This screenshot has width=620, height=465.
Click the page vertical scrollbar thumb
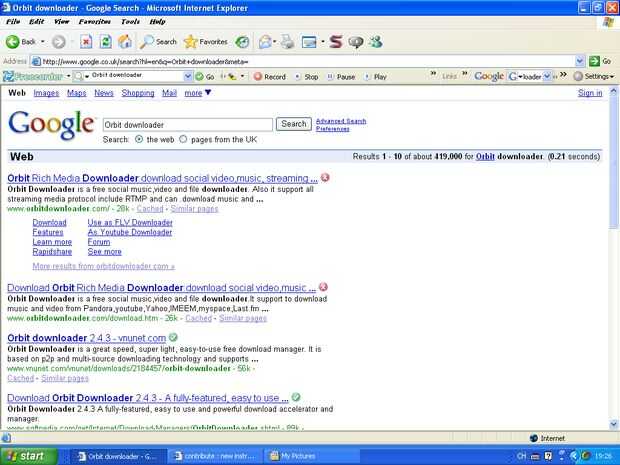point(613,163)
